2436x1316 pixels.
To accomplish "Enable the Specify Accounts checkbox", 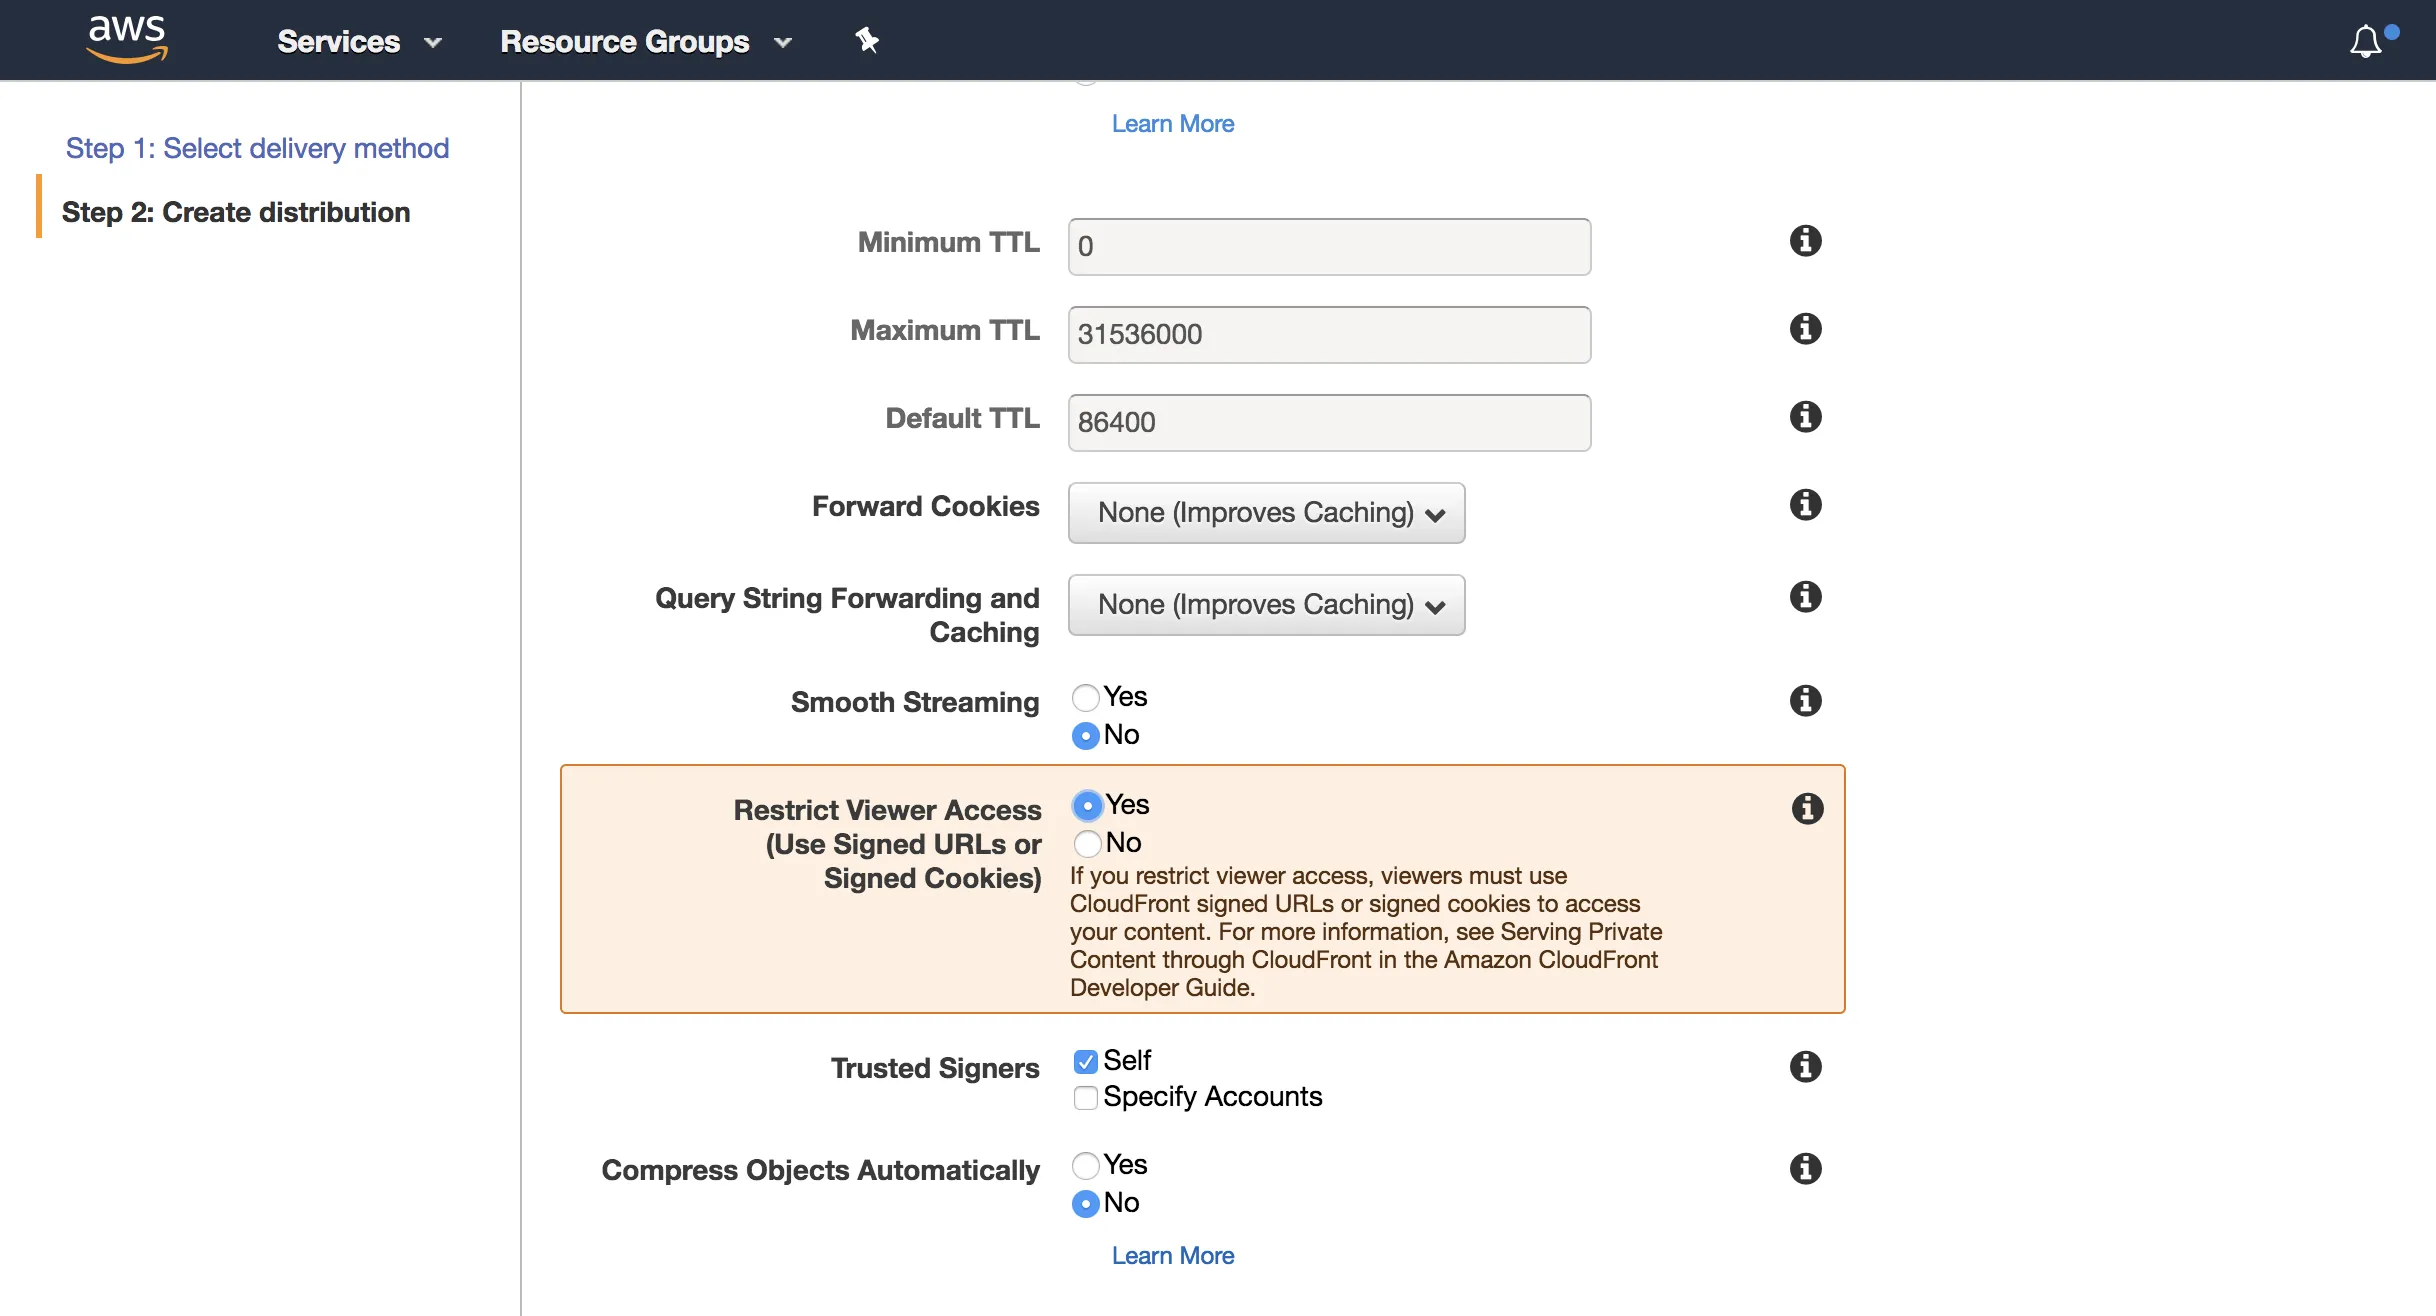I will pos(1086,1098).
